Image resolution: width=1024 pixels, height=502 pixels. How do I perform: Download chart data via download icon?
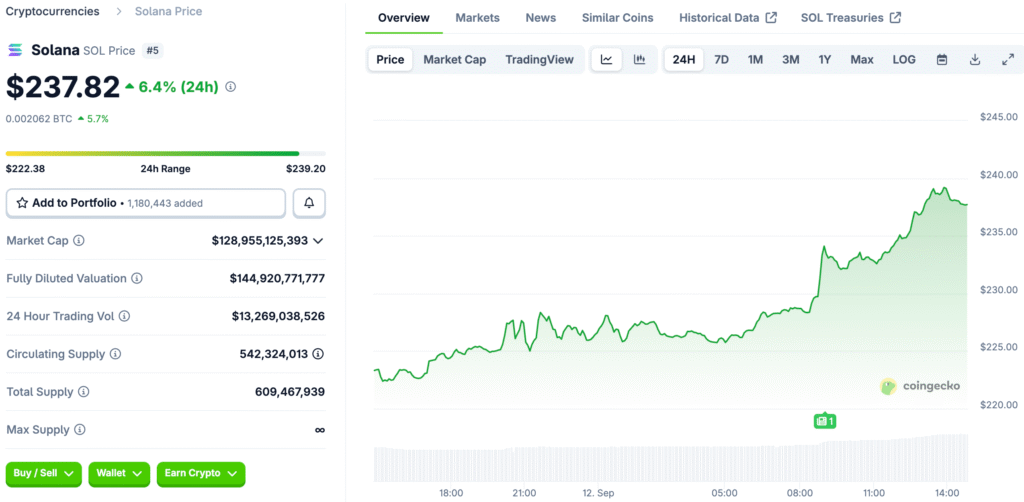[975, 60]
